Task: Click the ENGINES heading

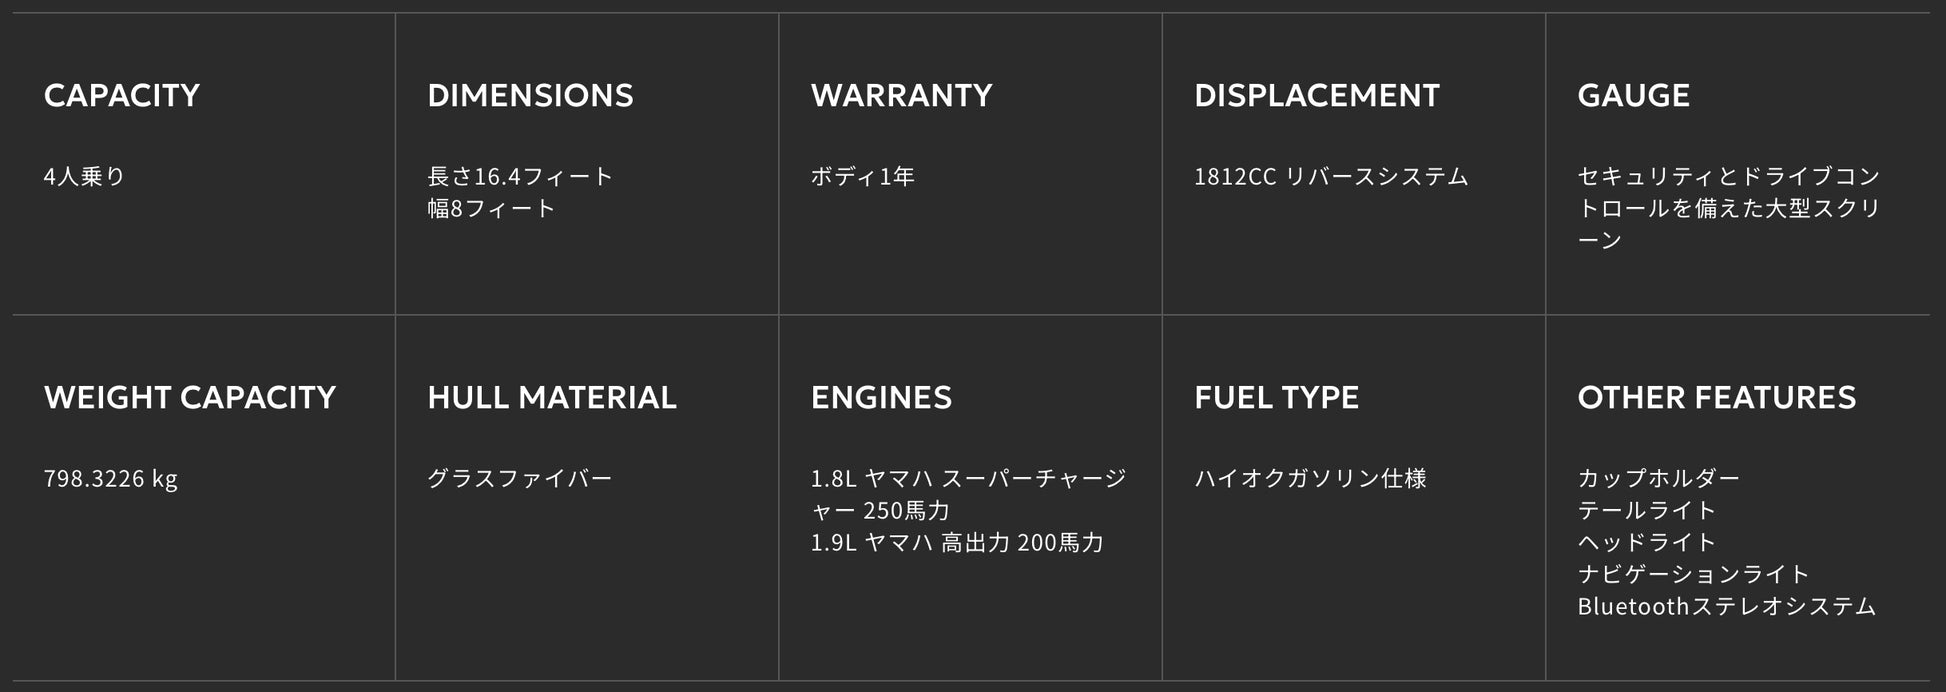Action: [x=881, y=397]
